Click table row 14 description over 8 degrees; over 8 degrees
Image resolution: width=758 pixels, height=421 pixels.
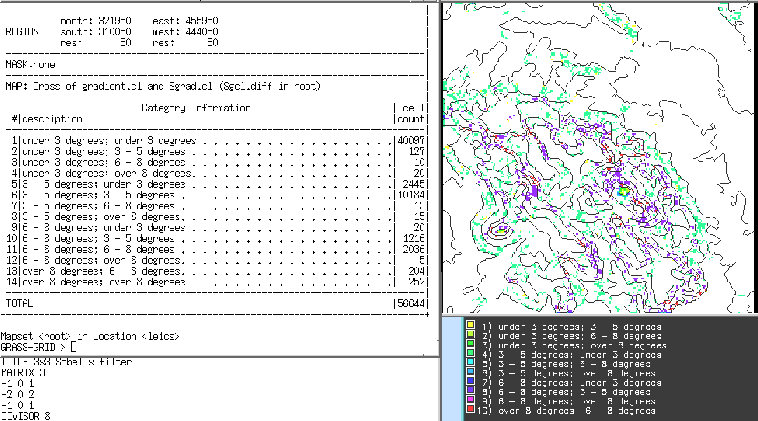pyautogui.click(x=103, y=282)
